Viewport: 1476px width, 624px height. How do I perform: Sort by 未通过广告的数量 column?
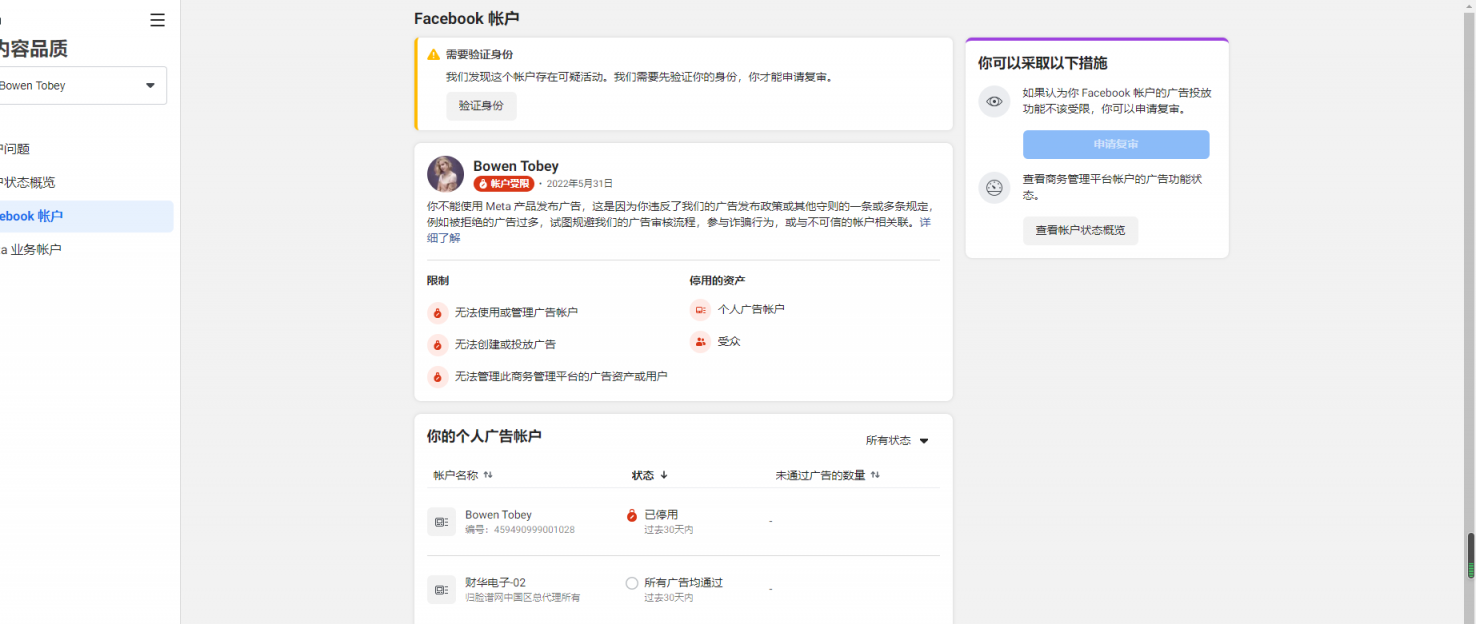(x=828, y=475)
